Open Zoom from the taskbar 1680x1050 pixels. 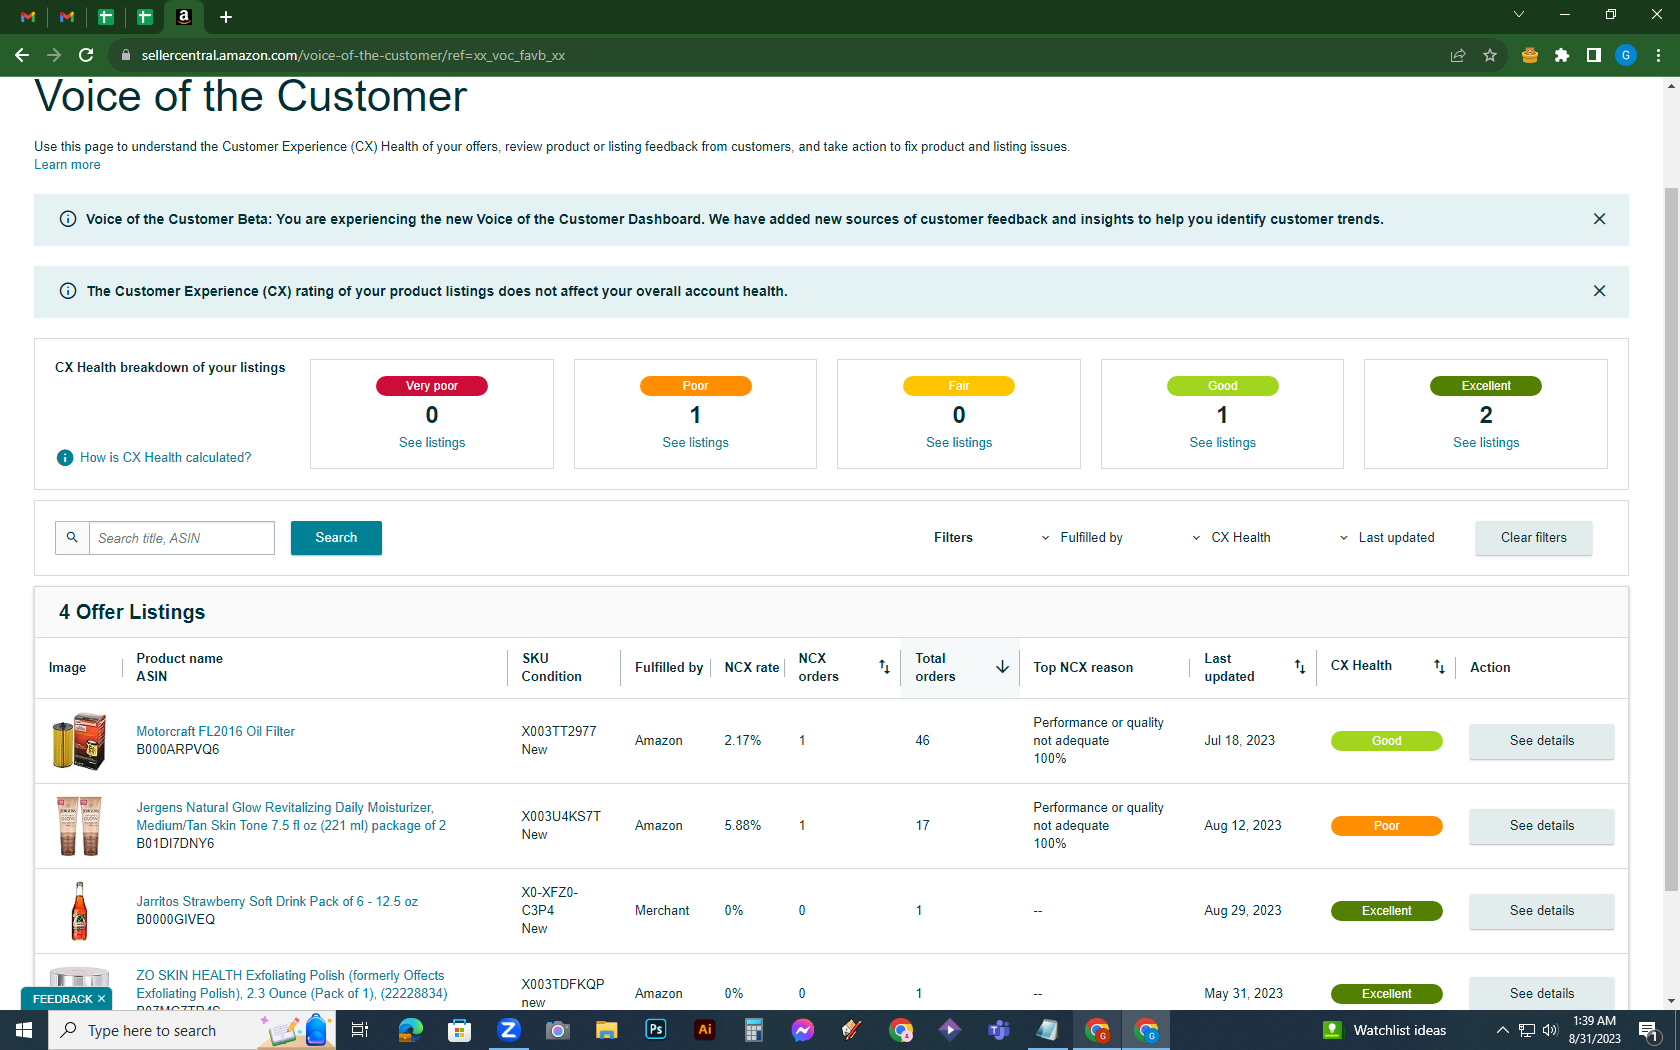pos(508,1030)
